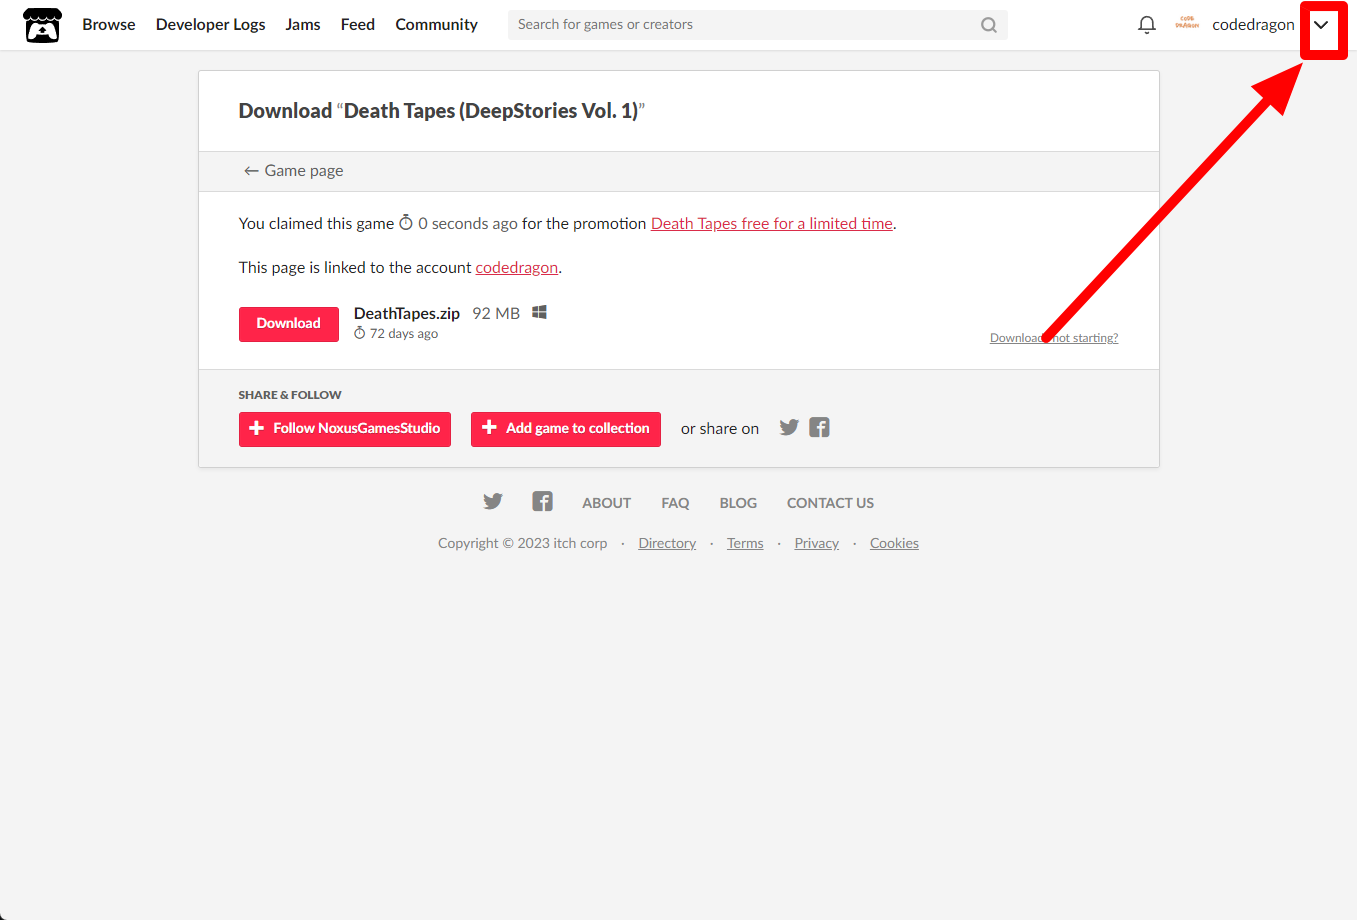
Task: Click the Windows platform icon beside 92 MB
Action: click(539, 312)
